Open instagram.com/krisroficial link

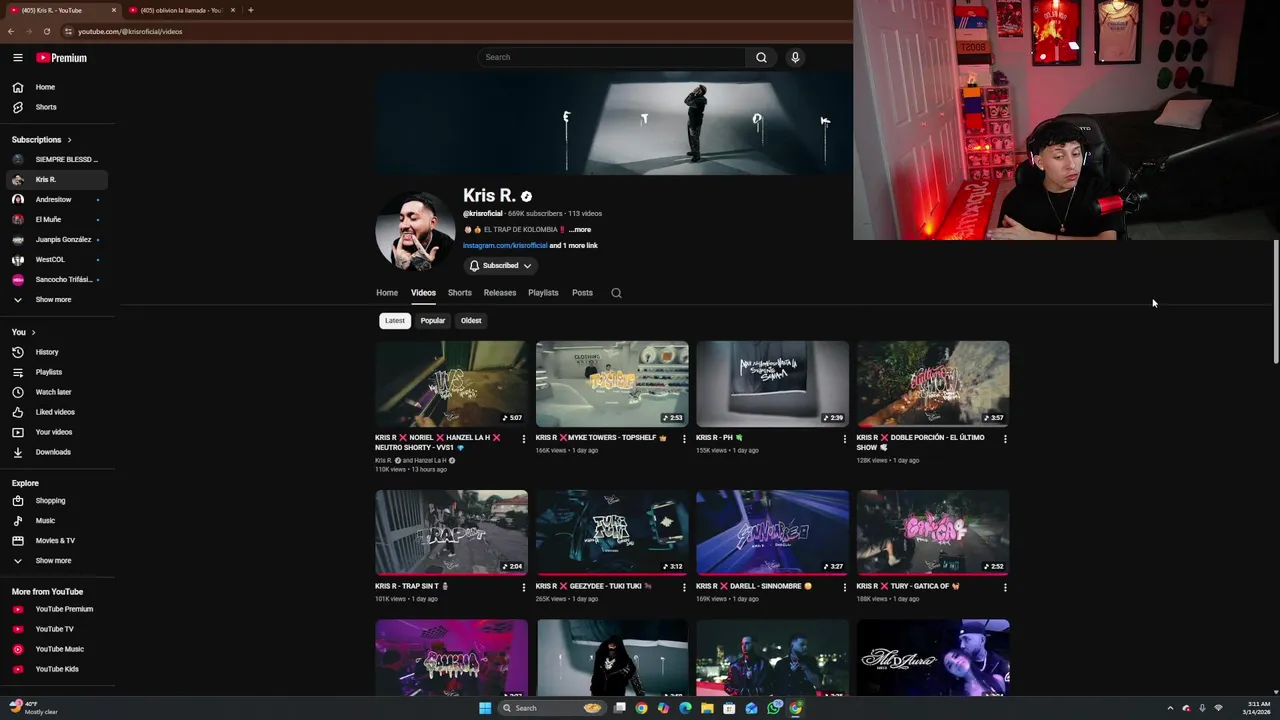pos(505,246)
